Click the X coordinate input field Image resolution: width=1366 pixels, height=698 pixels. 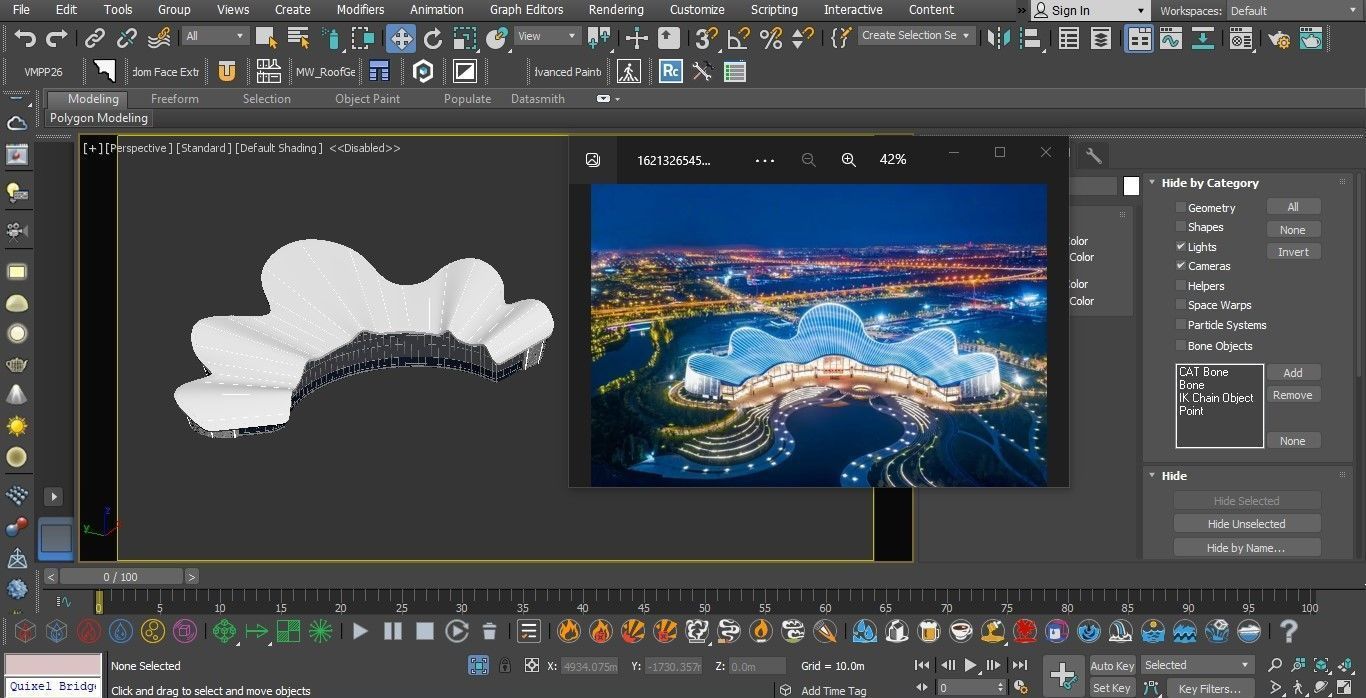point(589,666)
